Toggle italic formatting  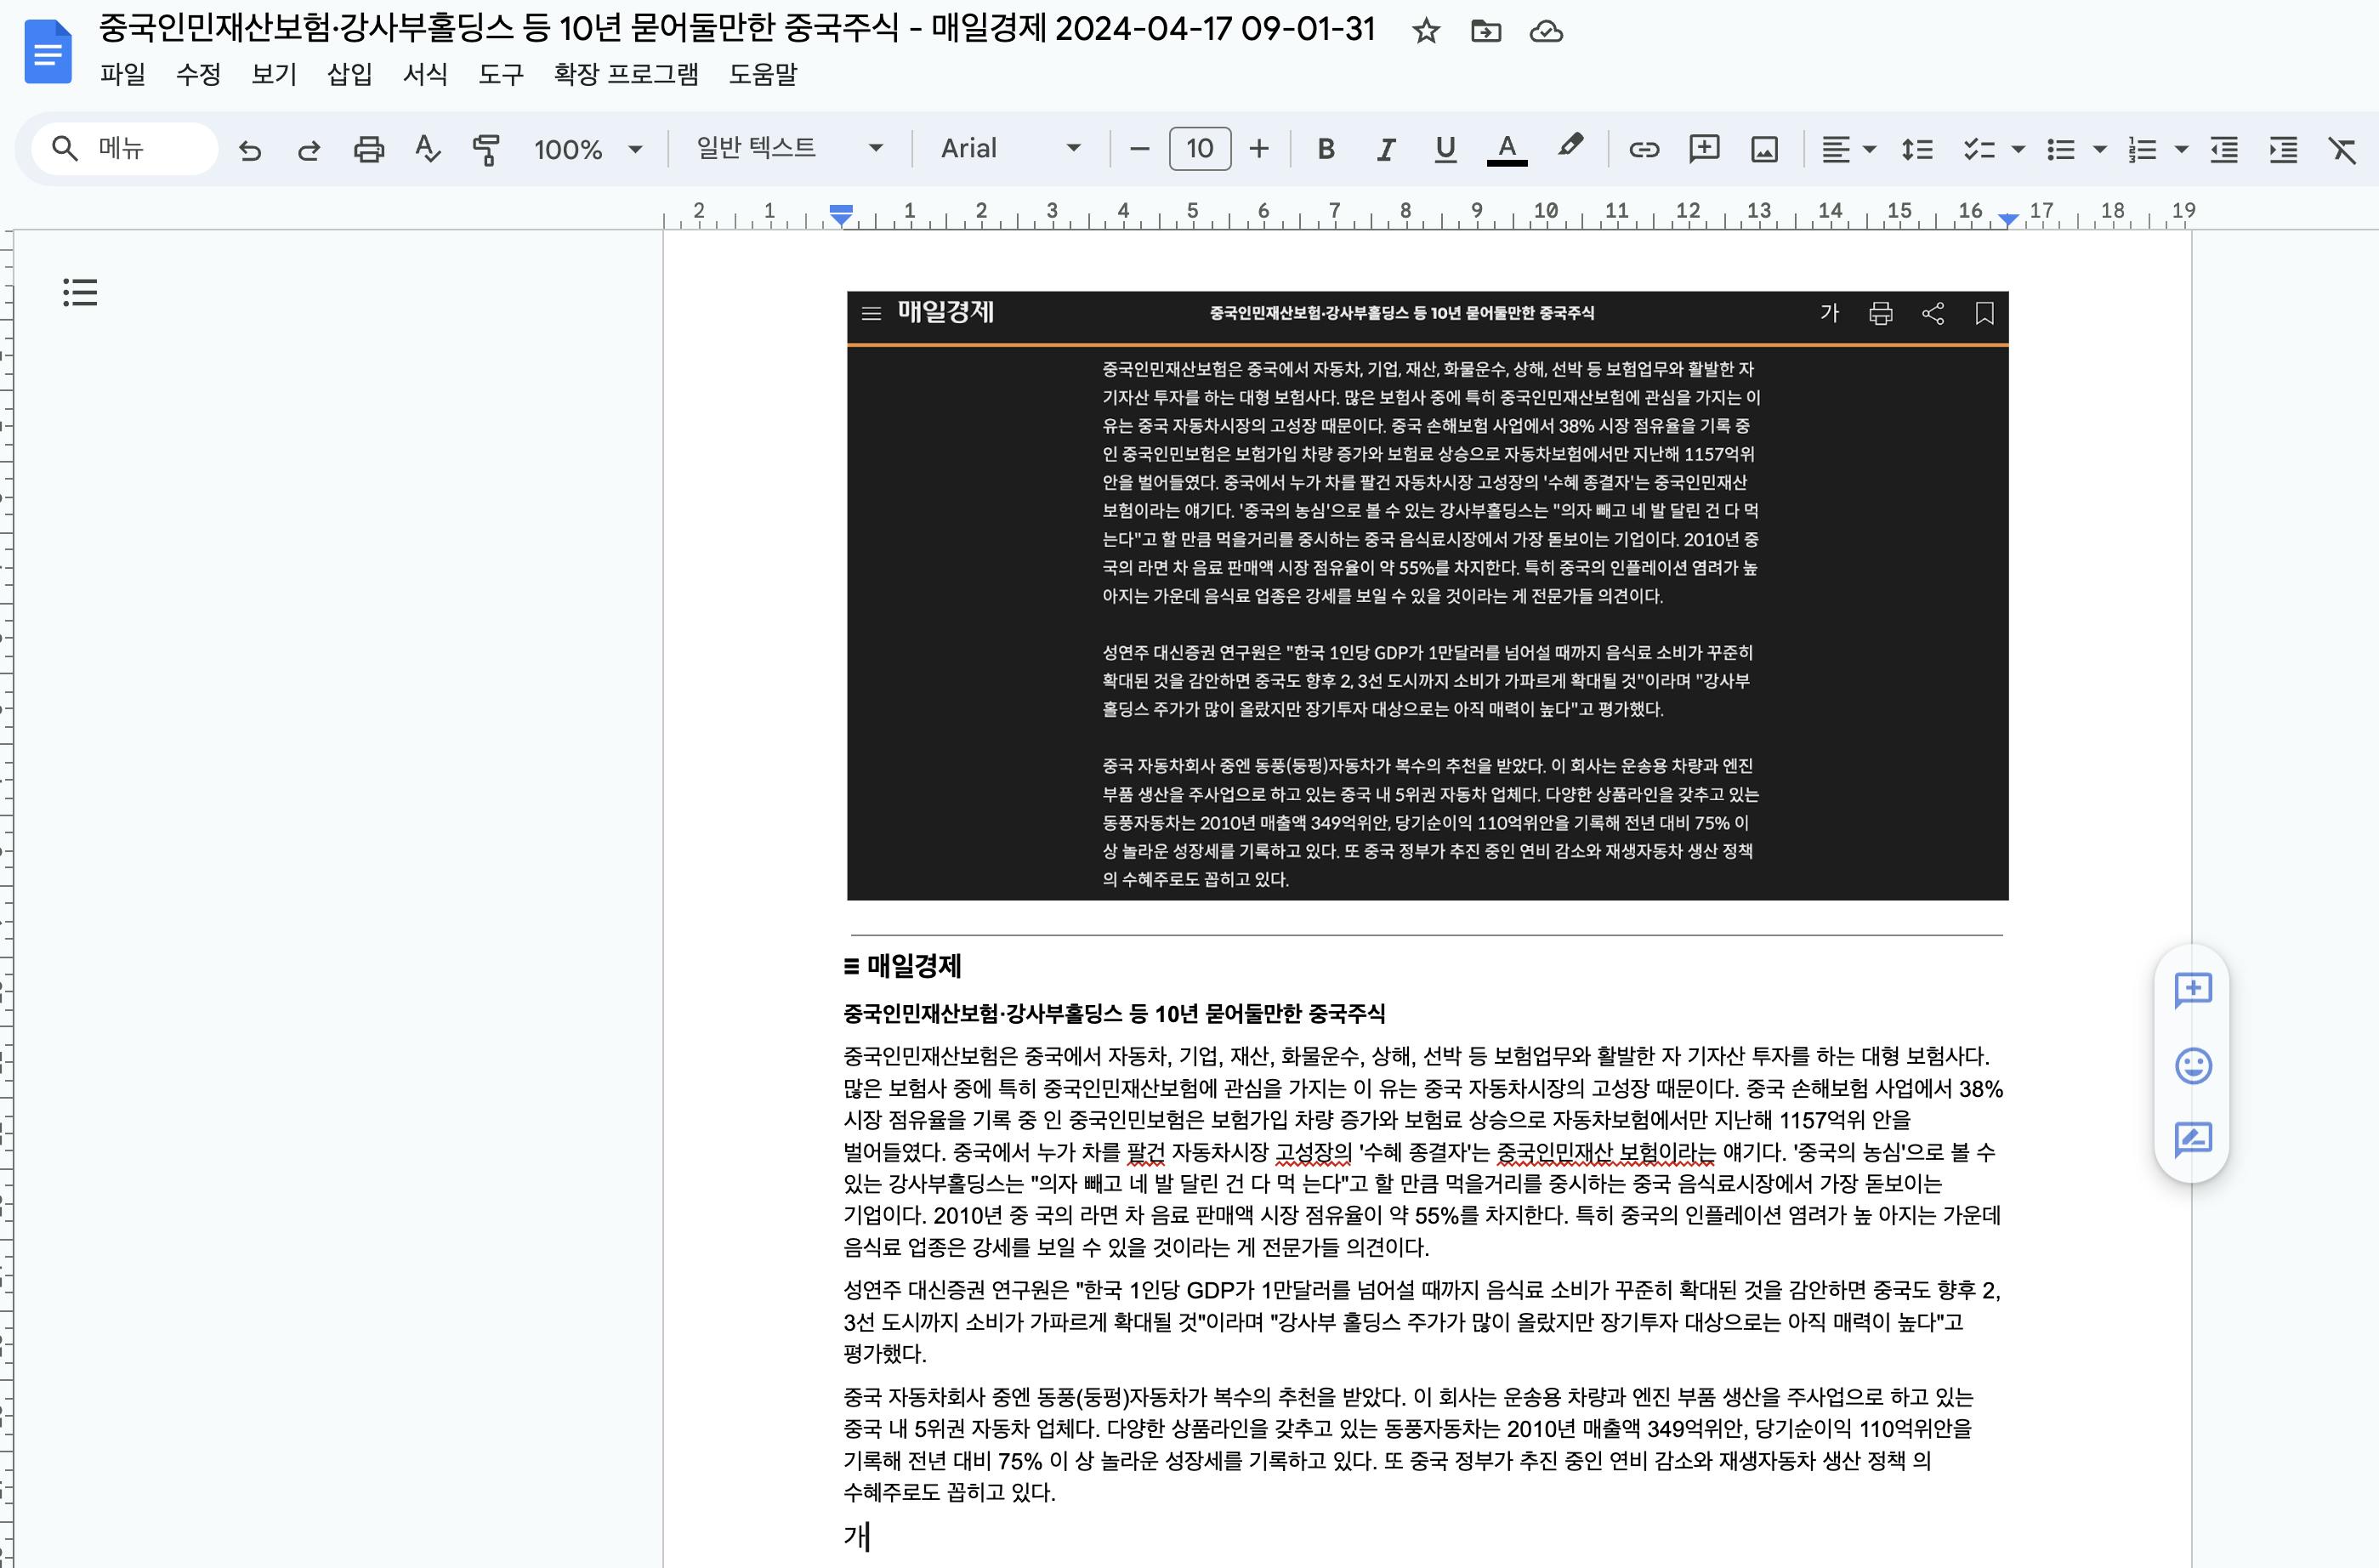[x=1385, y=150]
